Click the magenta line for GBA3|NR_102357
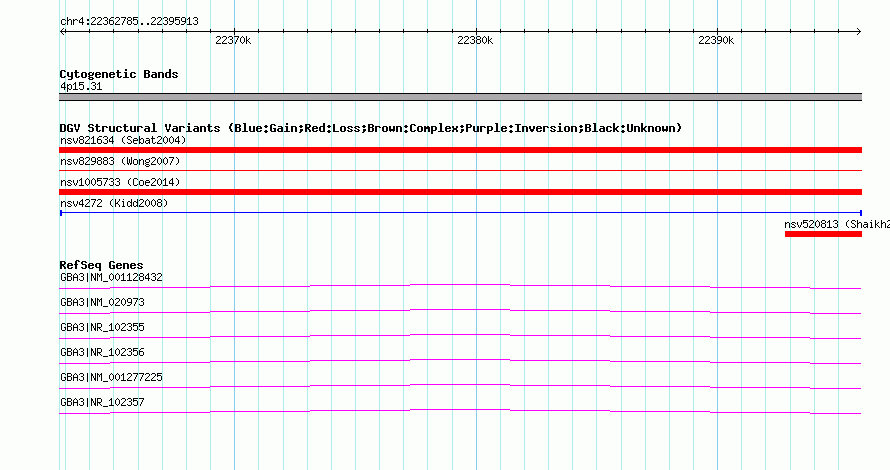Screen dimensions: 890x470 460,411
